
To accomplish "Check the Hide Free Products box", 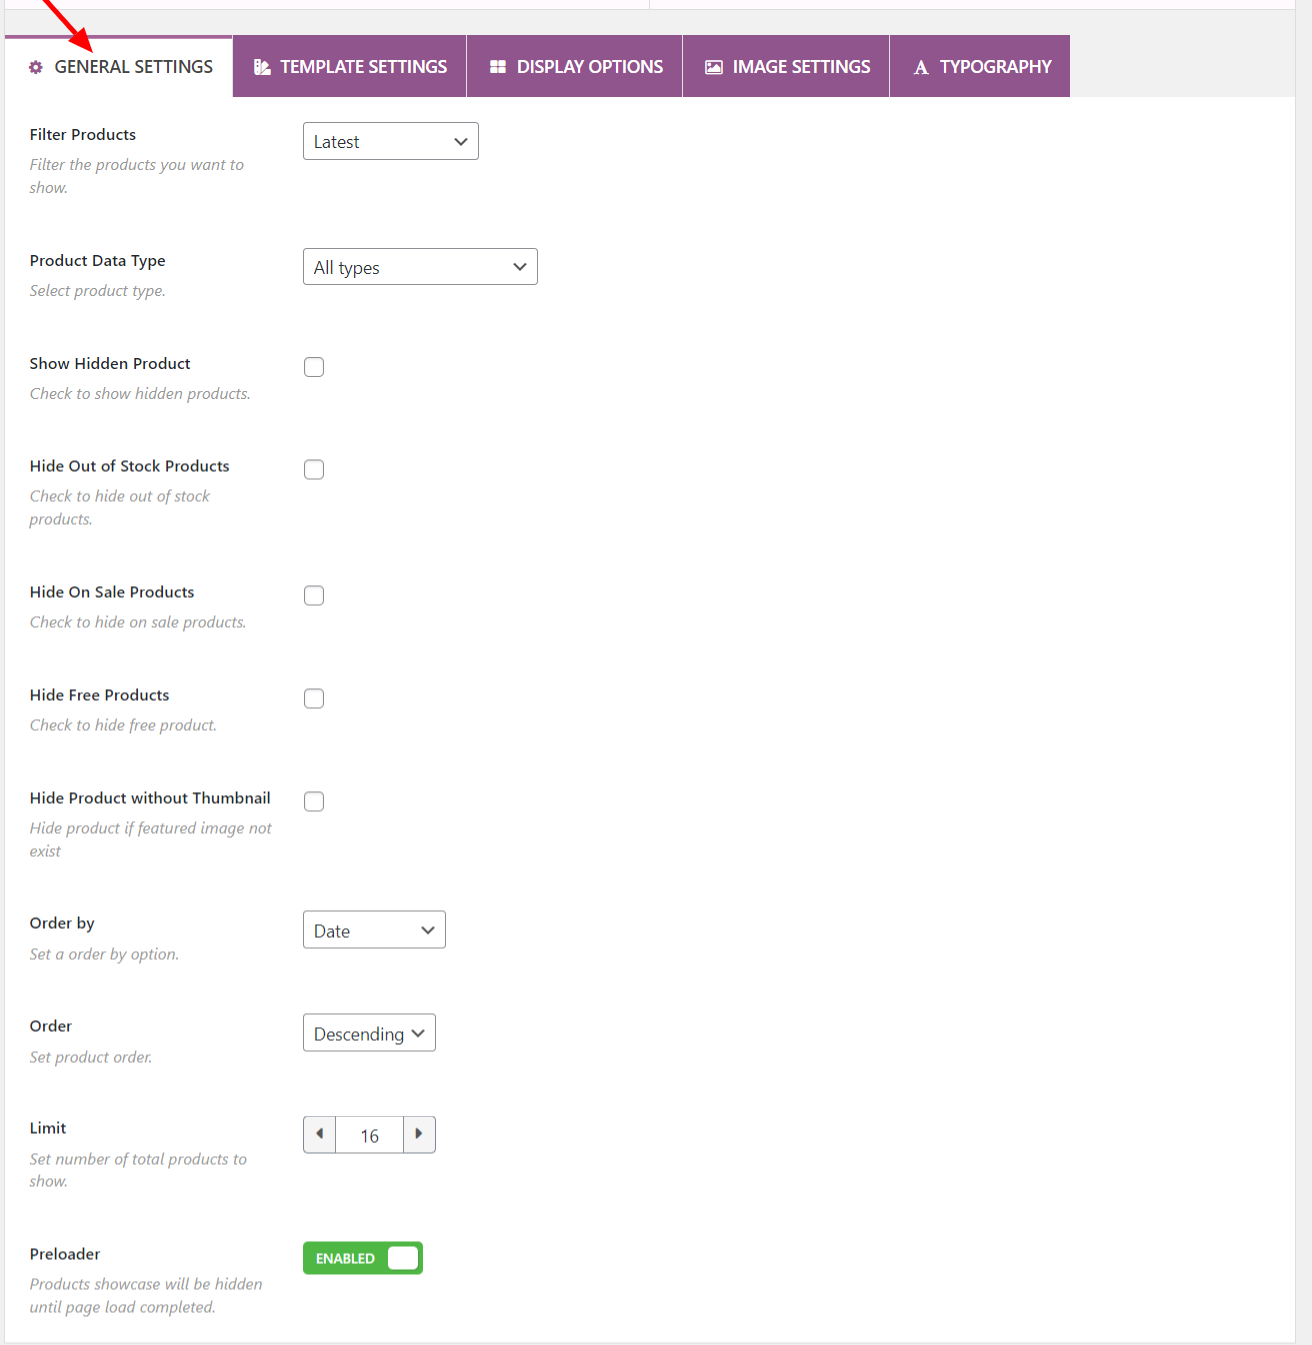I will 313,698.
